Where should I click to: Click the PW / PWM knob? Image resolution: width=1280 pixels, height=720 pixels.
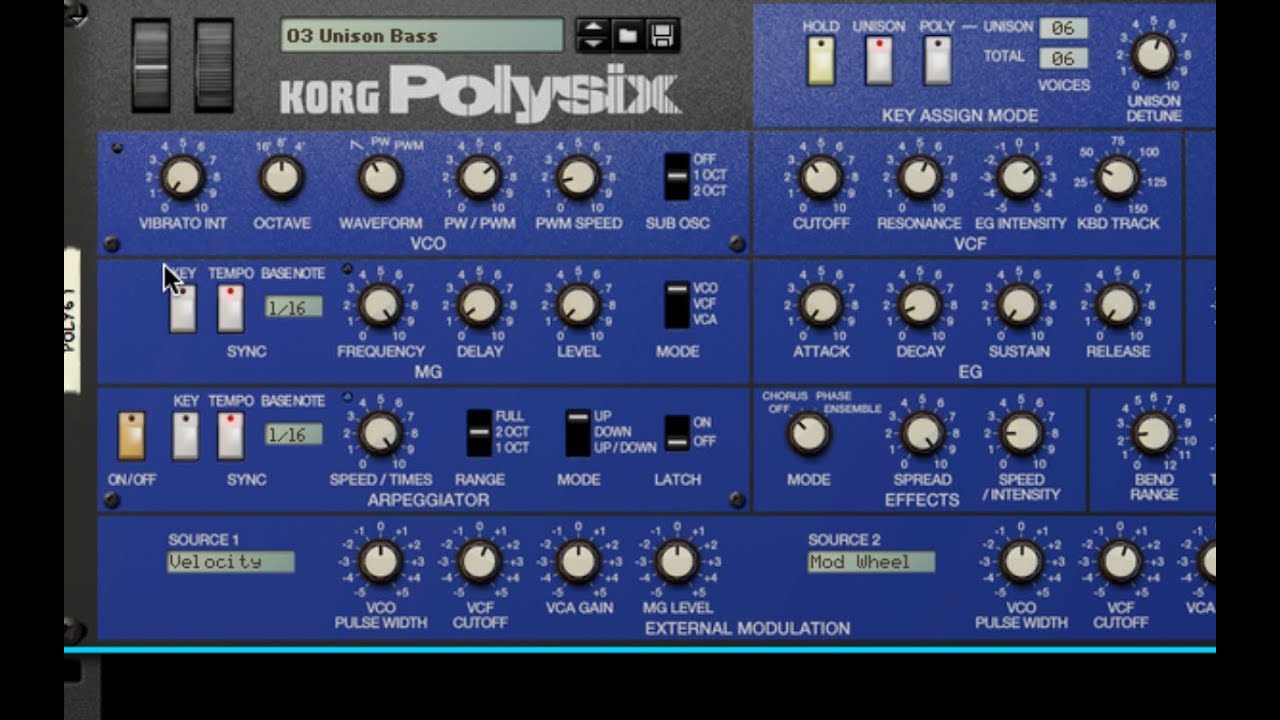[x=479, y=177]
